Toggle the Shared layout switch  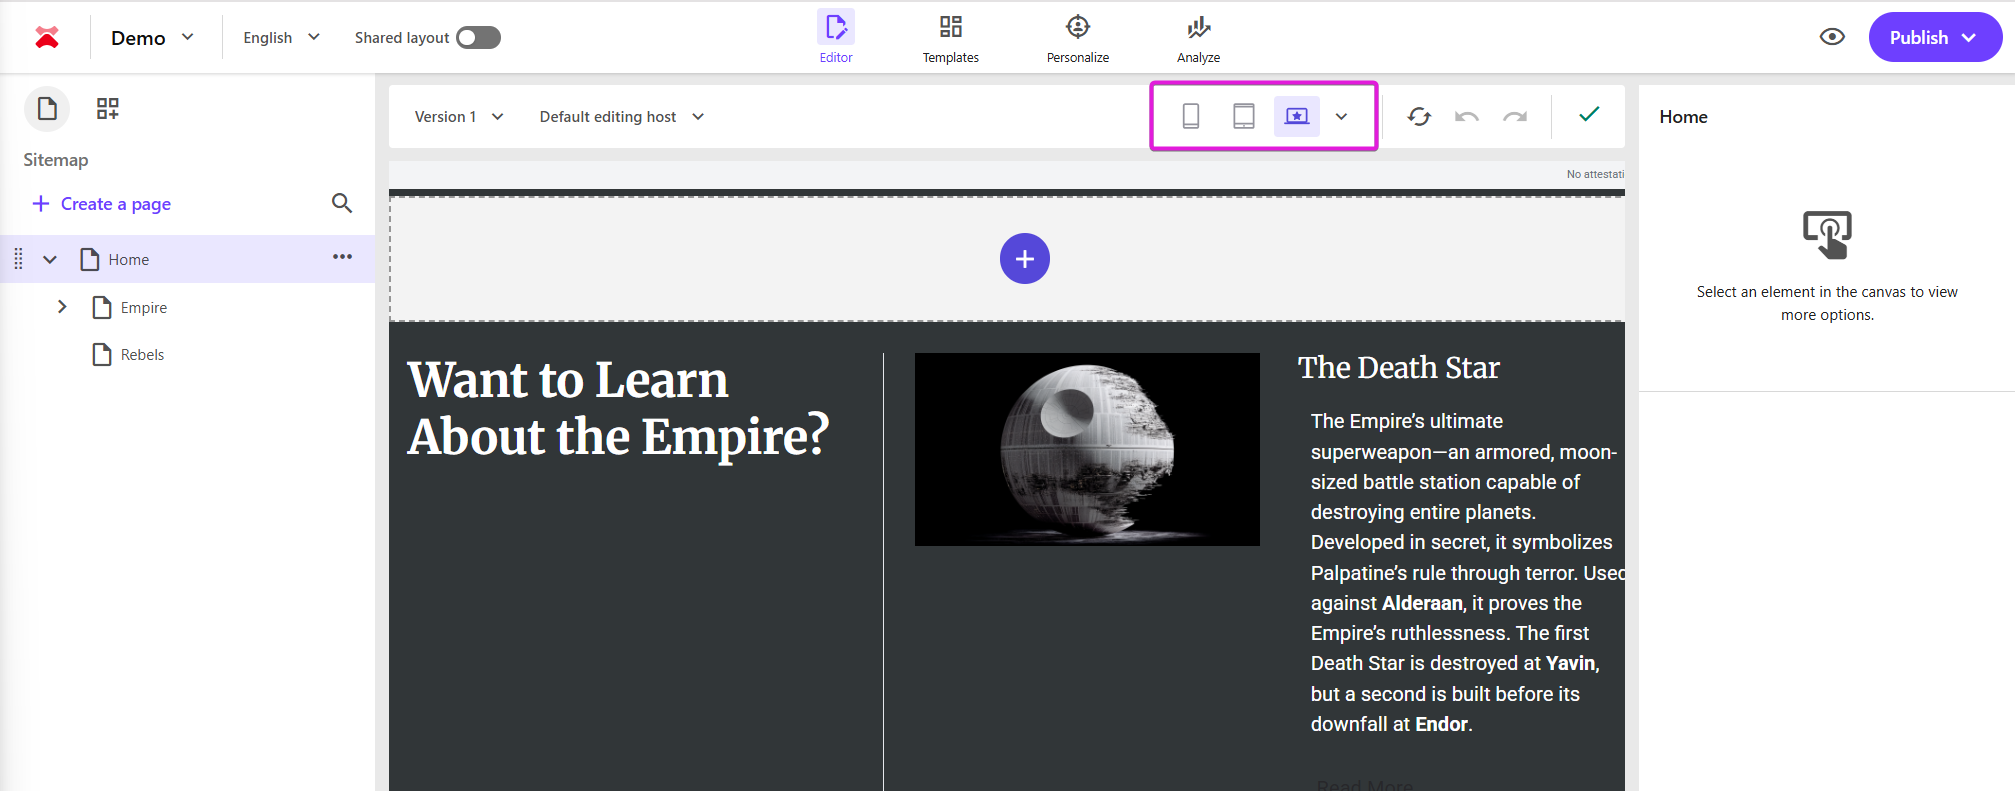tap(478, 38)
